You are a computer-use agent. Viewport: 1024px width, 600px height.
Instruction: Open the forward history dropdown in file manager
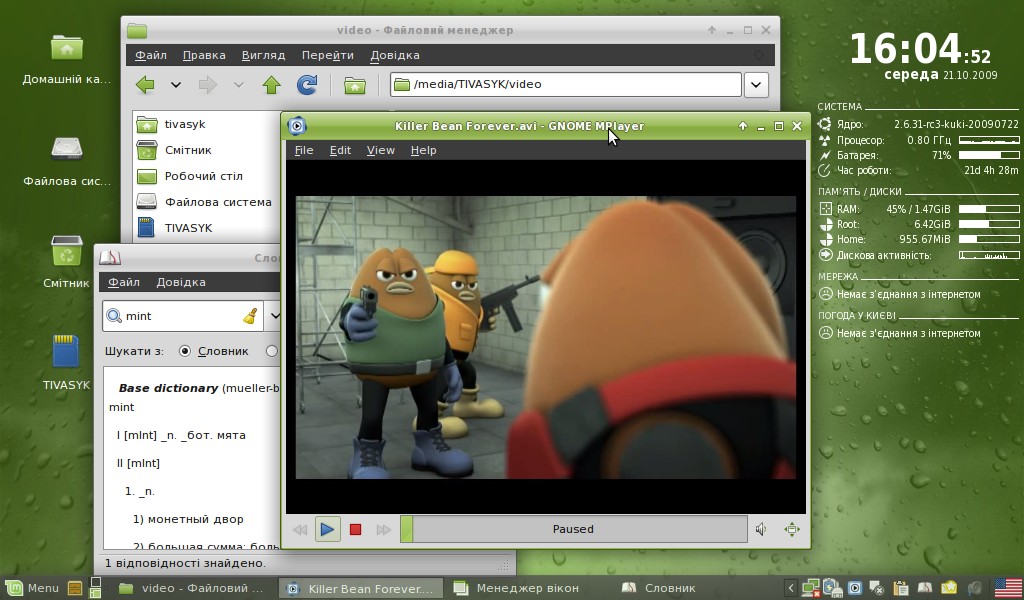click(x=238, y=84)
